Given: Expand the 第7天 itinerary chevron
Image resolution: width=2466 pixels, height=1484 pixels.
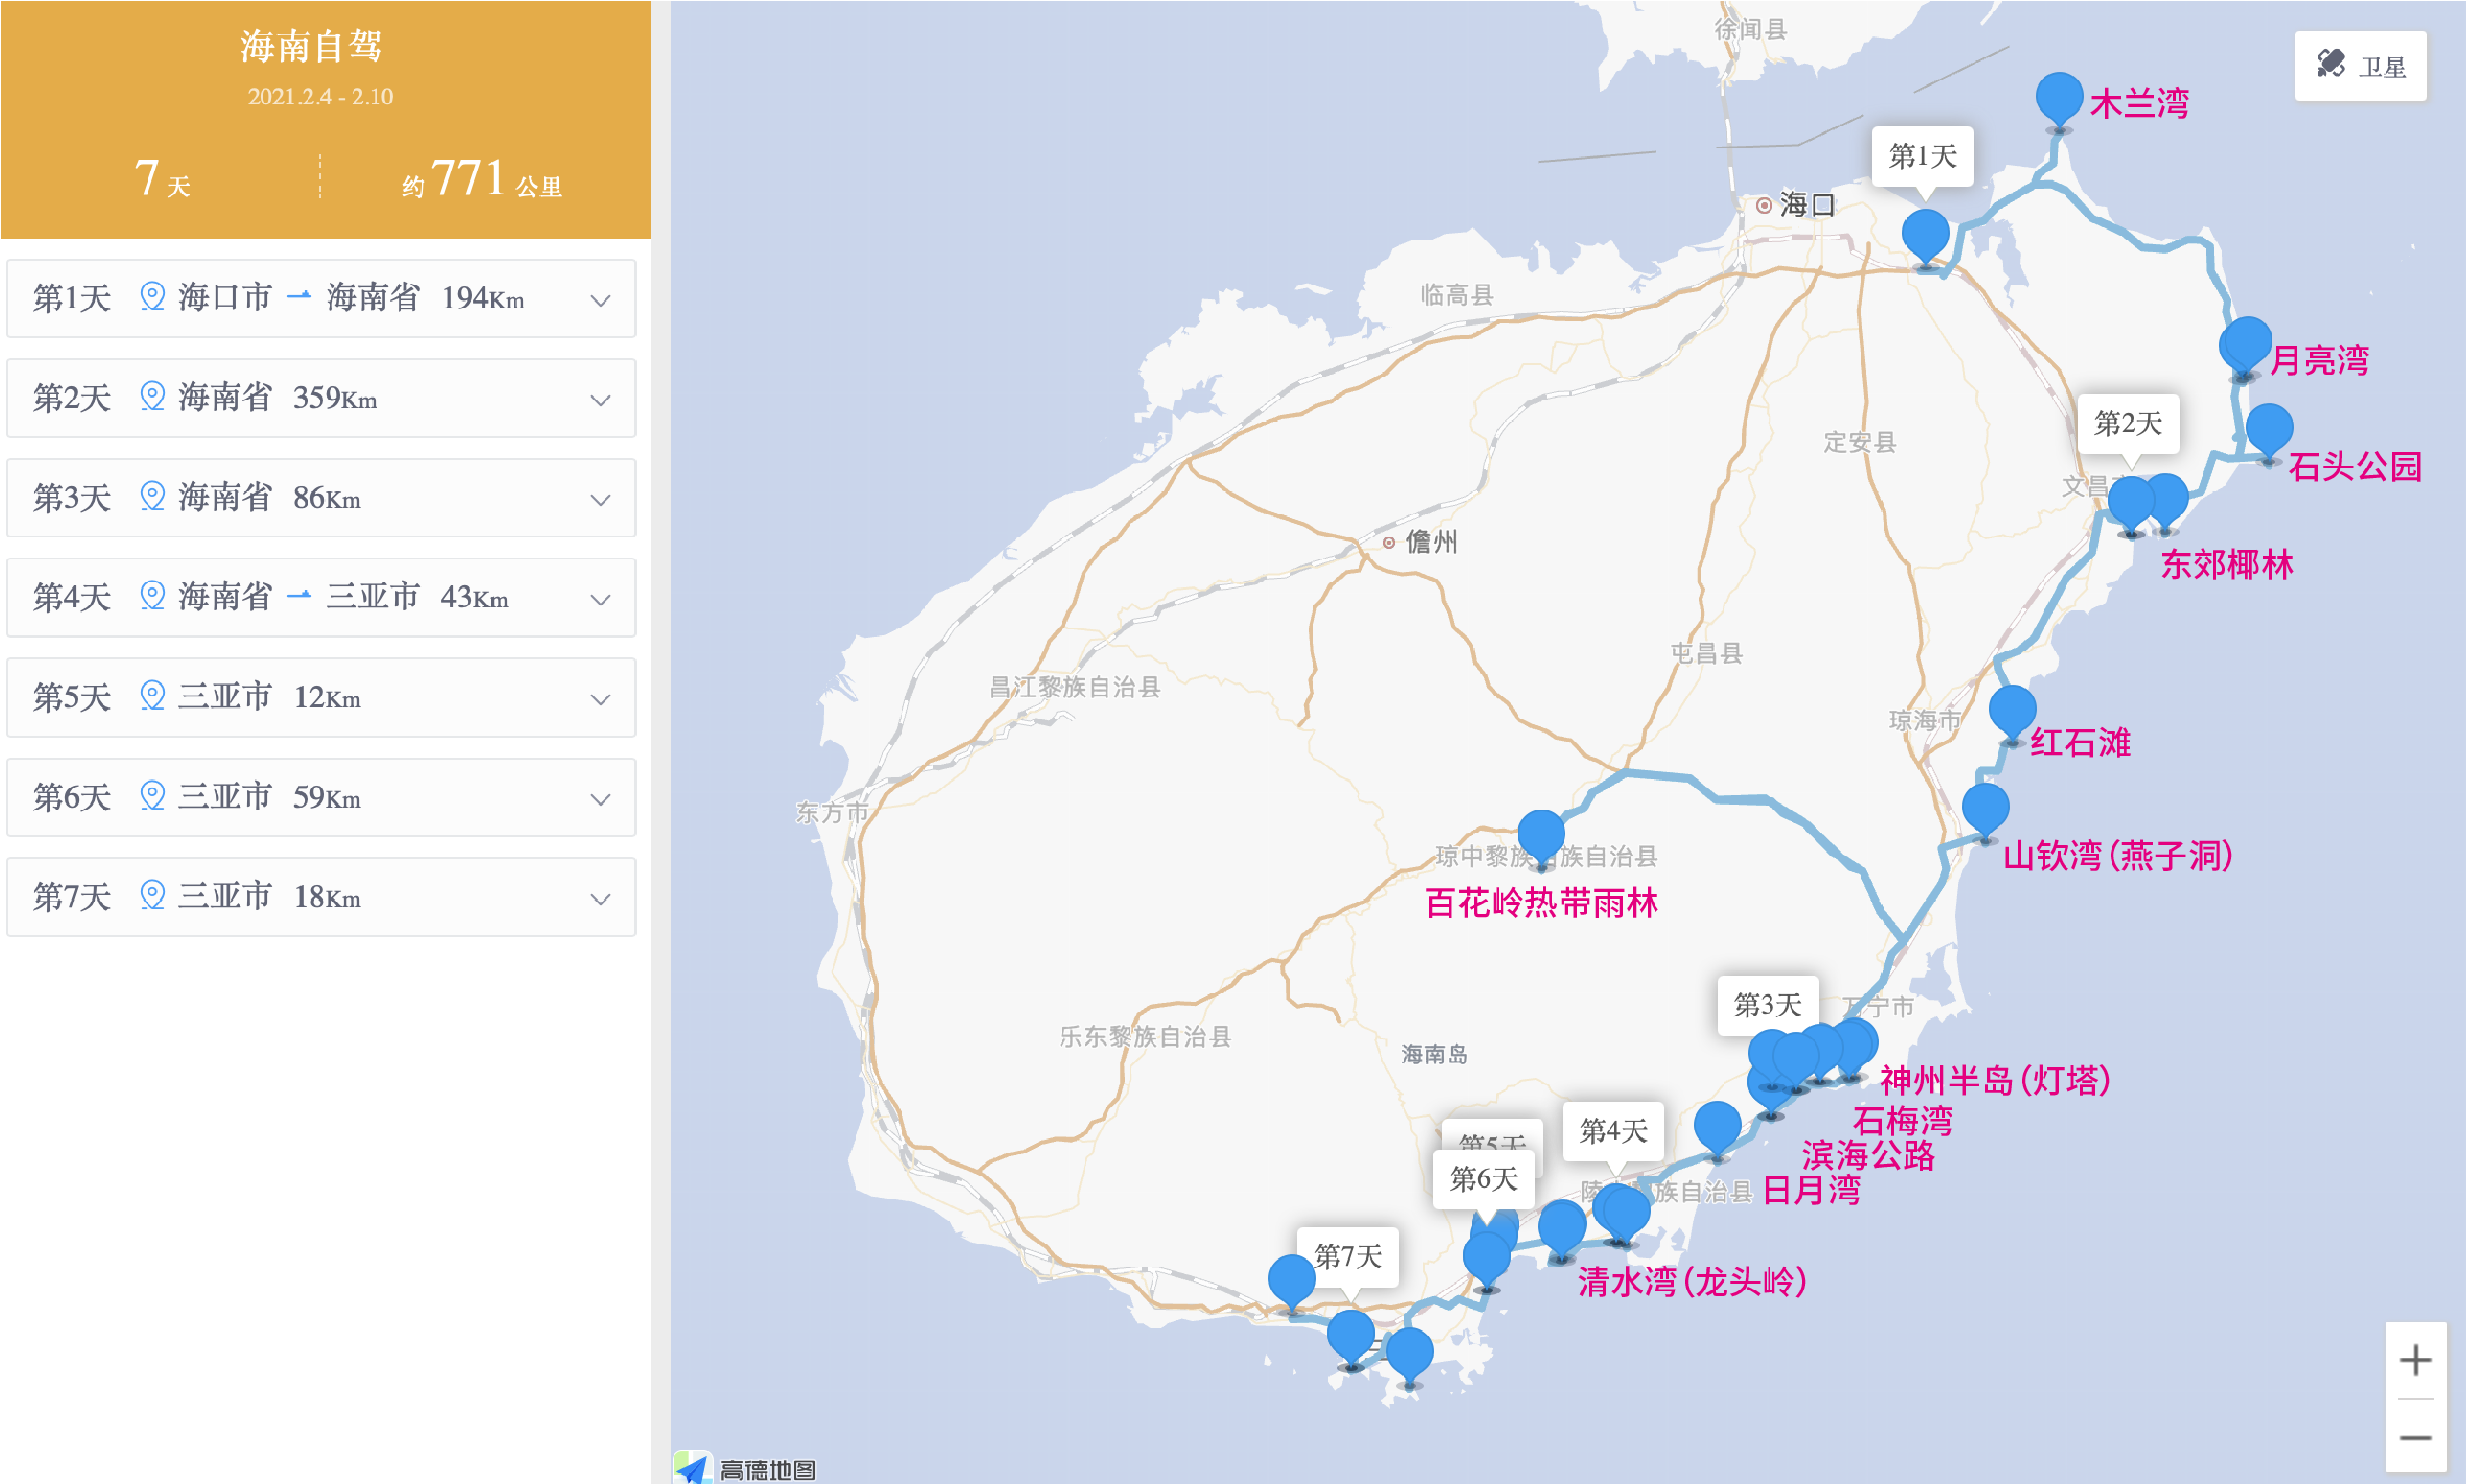Looking at the screenshot, I should [600, 898].
